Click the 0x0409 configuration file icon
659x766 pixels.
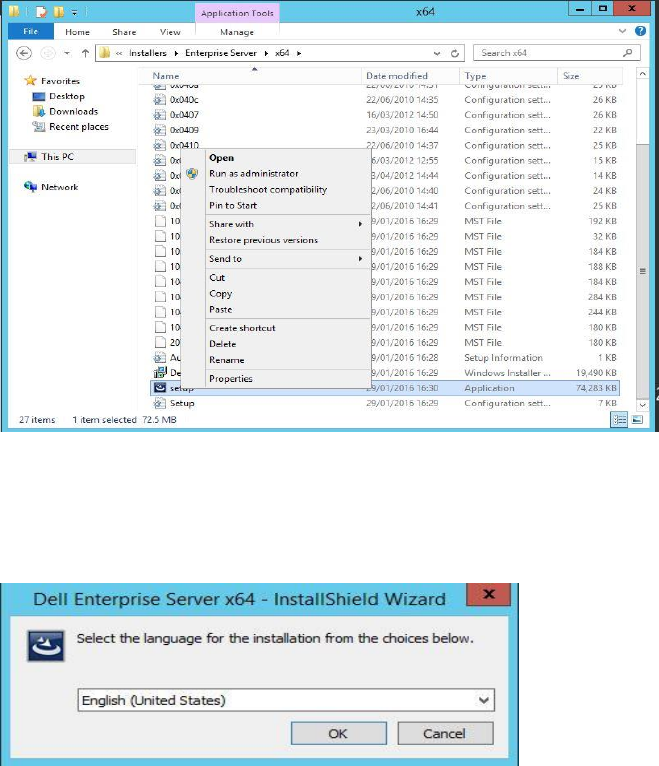click(x=159, y=130)
